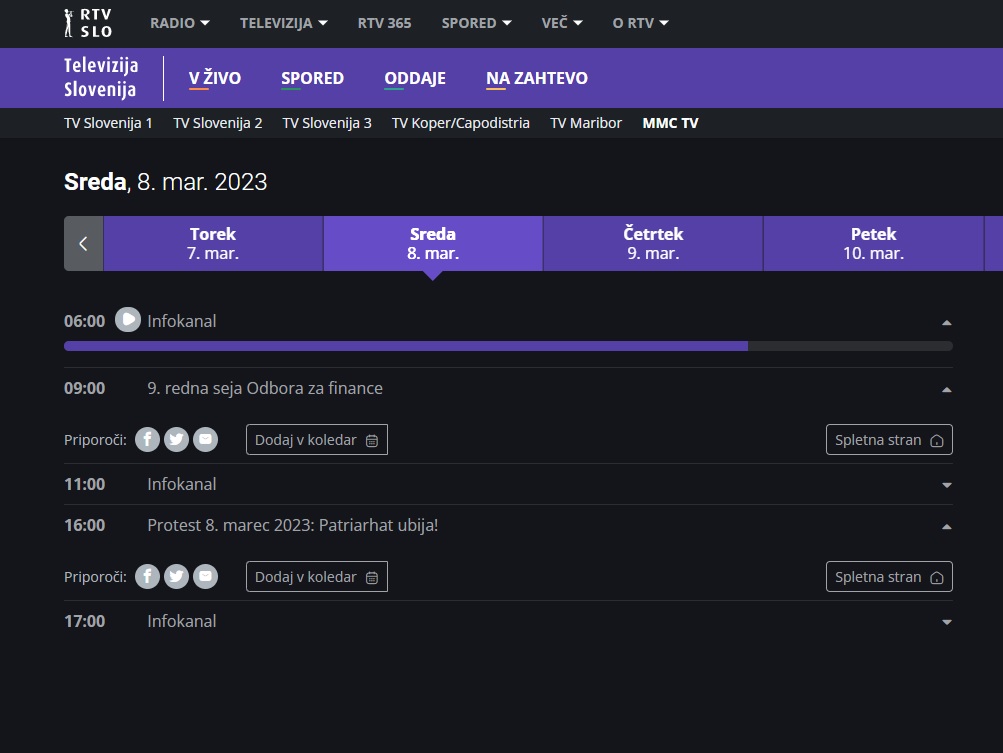Image resolution: width=1003 pixels, height=753 pixels.
Task: Share the 9. redna seja on Twitter
Action: pos(176,439)
